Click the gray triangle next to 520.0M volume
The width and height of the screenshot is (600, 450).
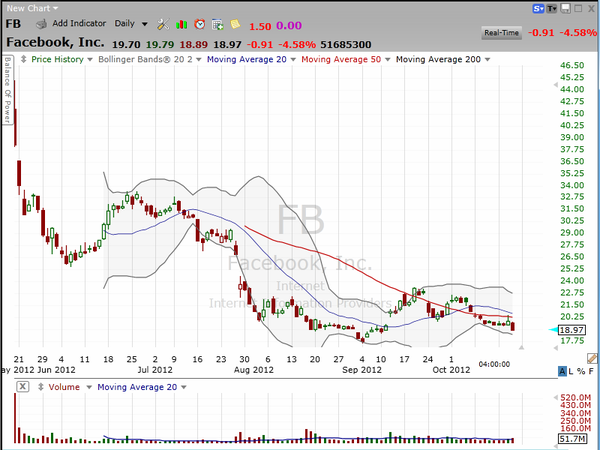556,398
